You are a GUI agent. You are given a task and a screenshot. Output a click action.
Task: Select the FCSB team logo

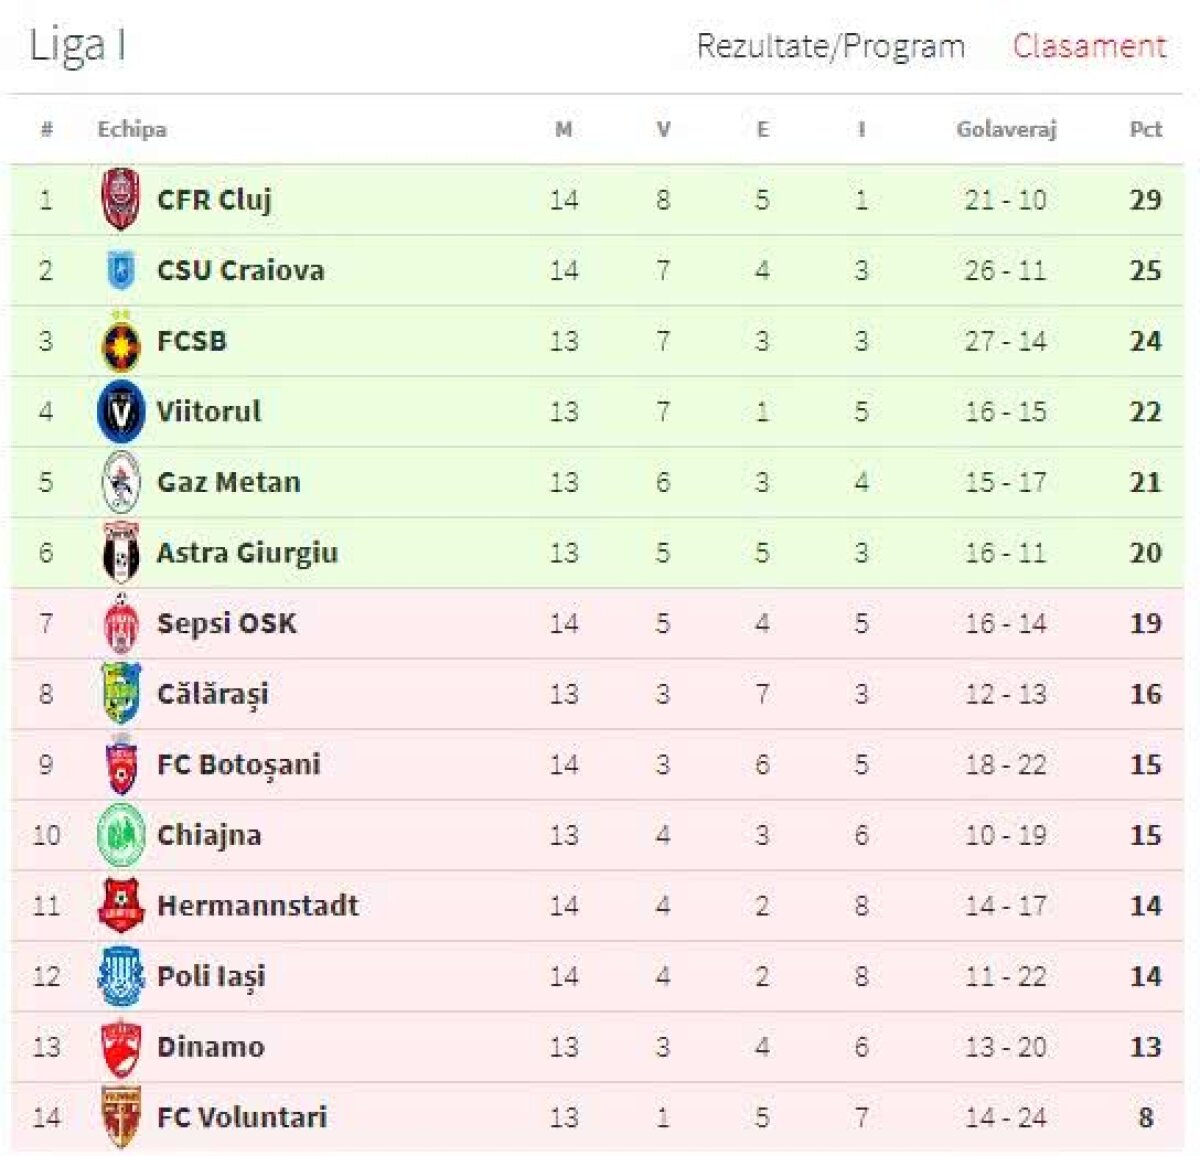[122, 340]
